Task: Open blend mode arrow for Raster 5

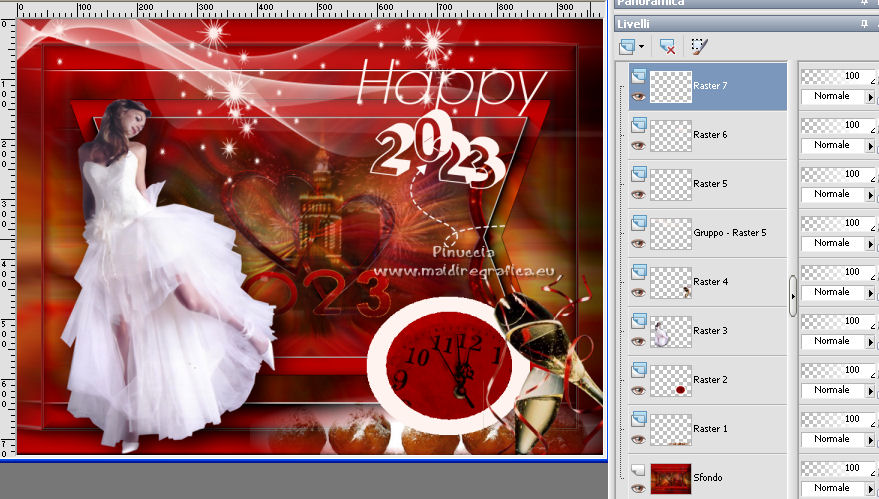Action: tap(870, 195)
